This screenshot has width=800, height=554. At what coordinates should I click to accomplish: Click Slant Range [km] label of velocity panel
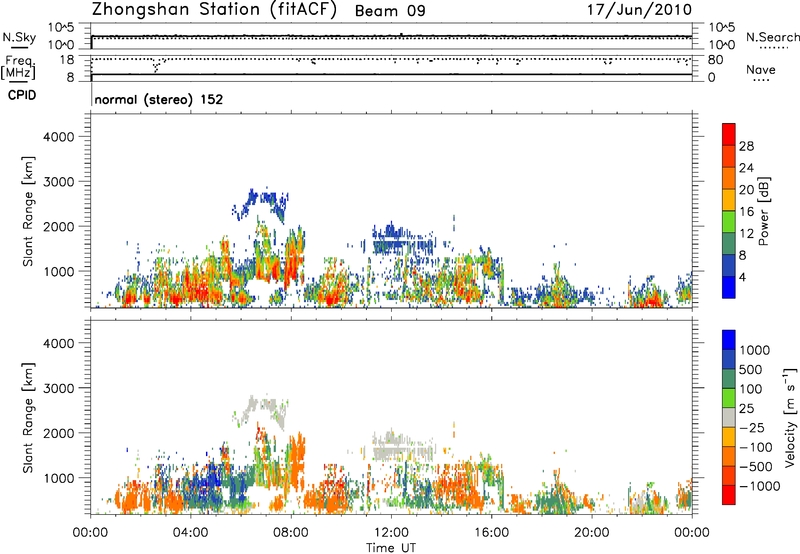pos(28,418)
